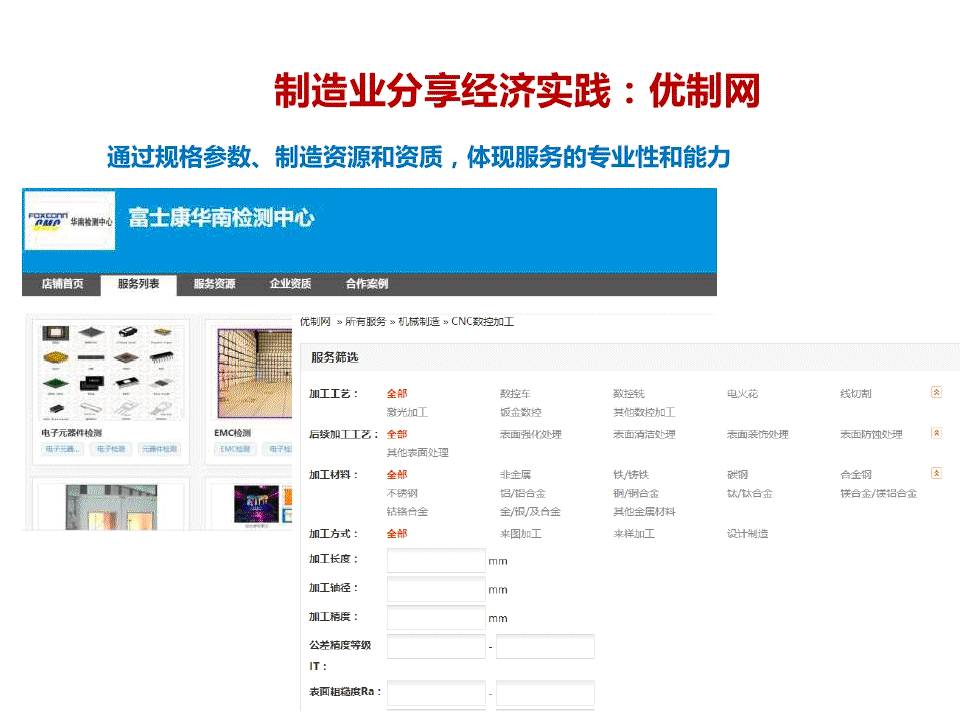
Task: Collapse the 后续加工工艺 filter row
Action: (x=936, y=433)
